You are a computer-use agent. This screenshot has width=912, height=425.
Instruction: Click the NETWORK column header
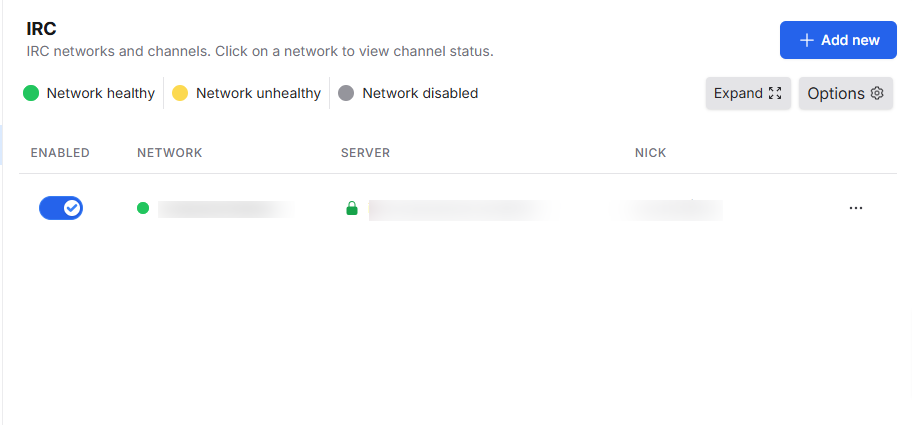[x=170, y=153]
